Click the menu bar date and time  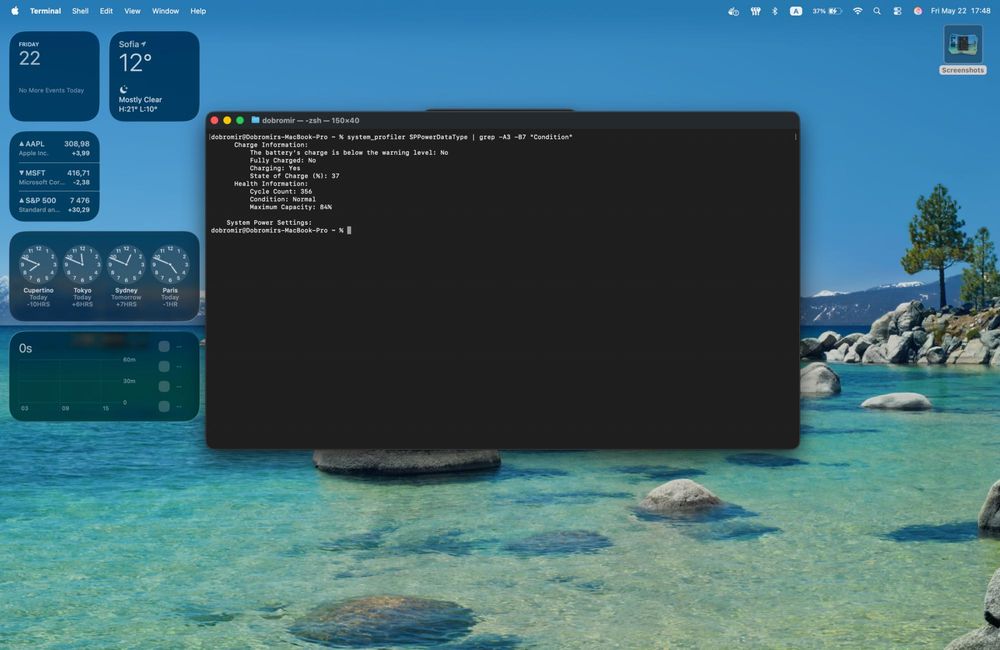tap(960, 11)
